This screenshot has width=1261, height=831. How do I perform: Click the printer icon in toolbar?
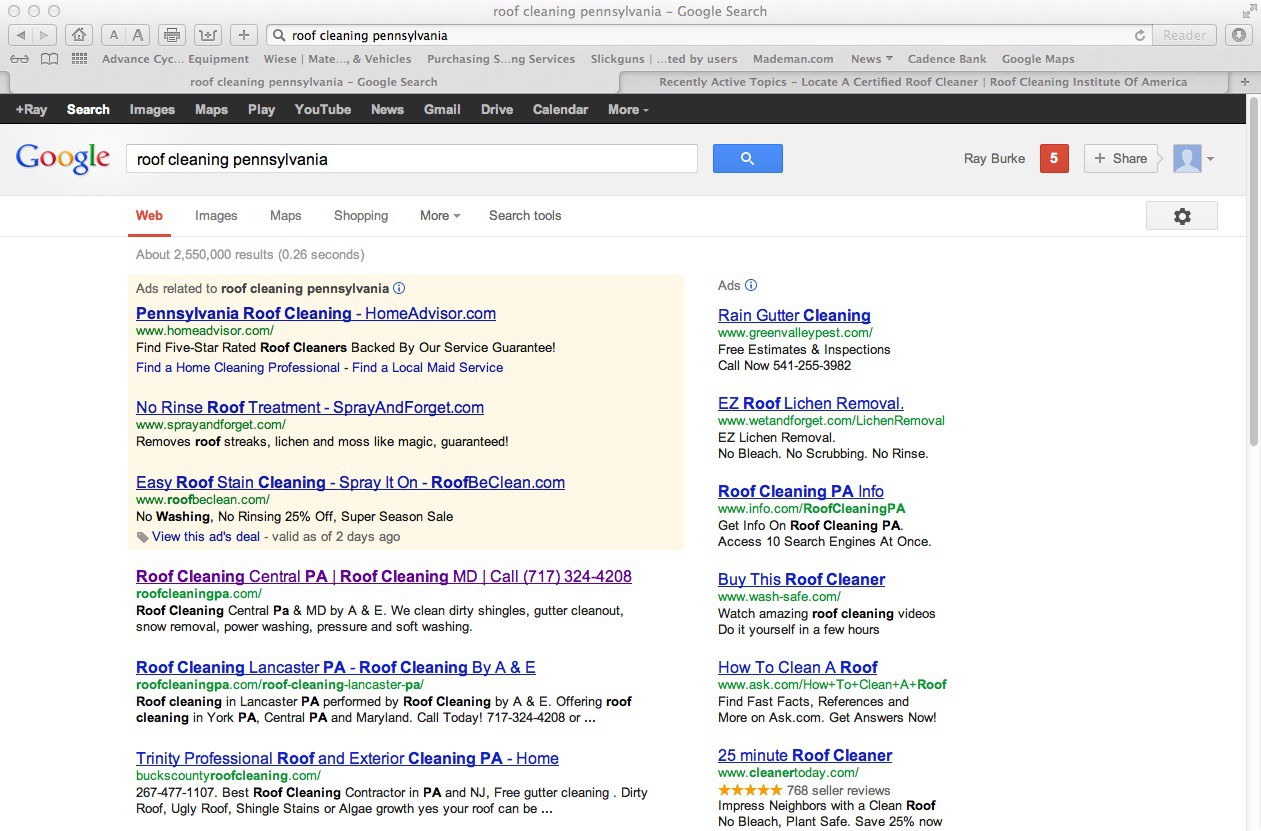coord(172,35)
